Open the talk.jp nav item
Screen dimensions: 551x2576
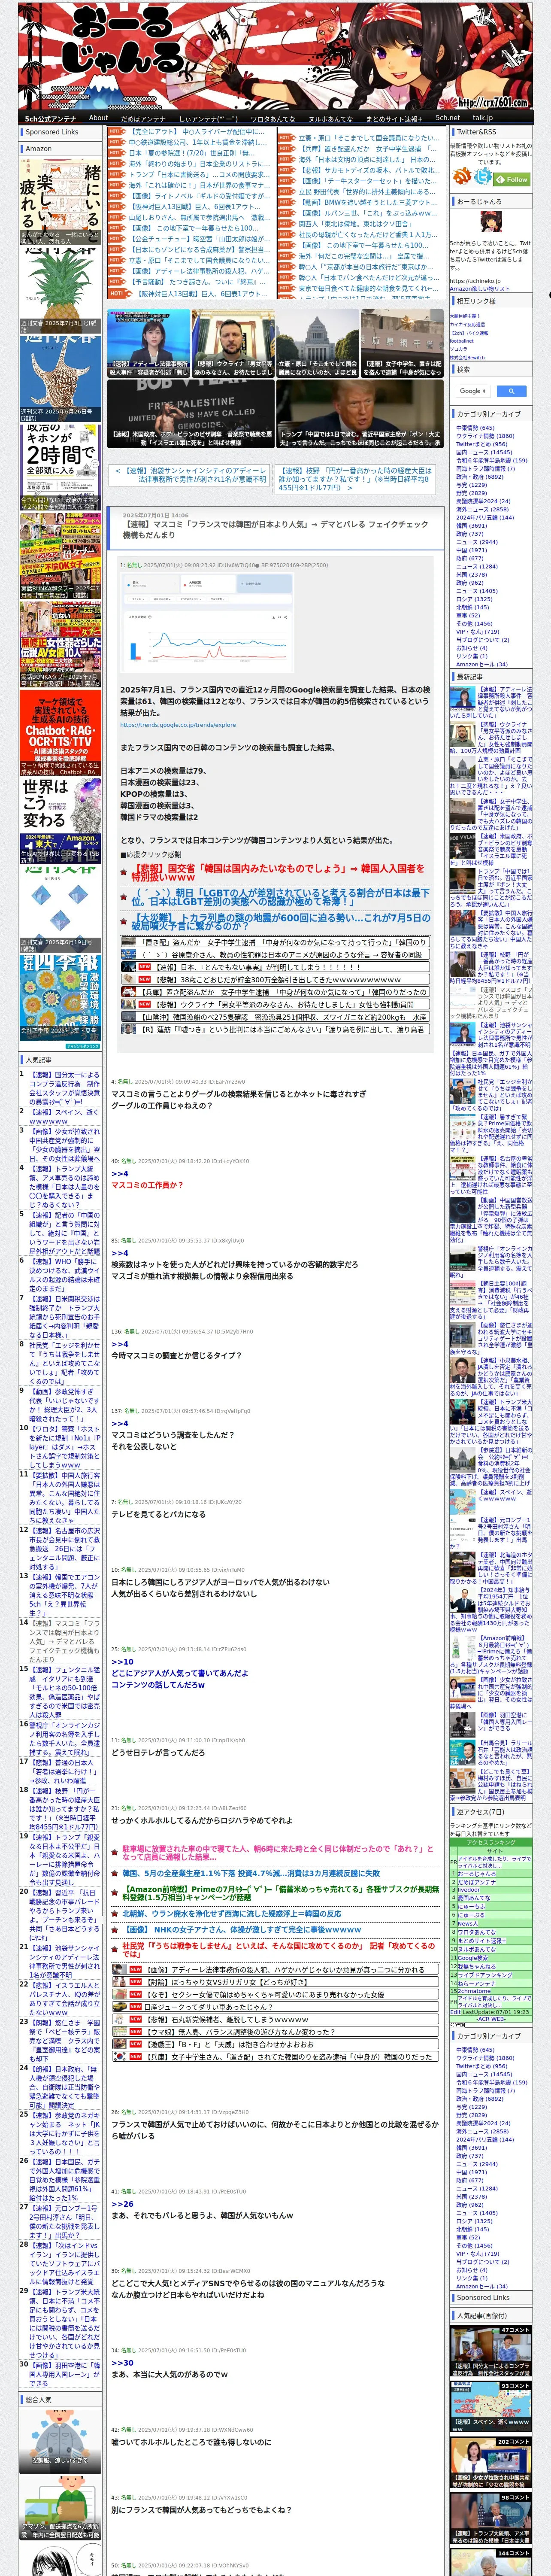coord(483,117)
